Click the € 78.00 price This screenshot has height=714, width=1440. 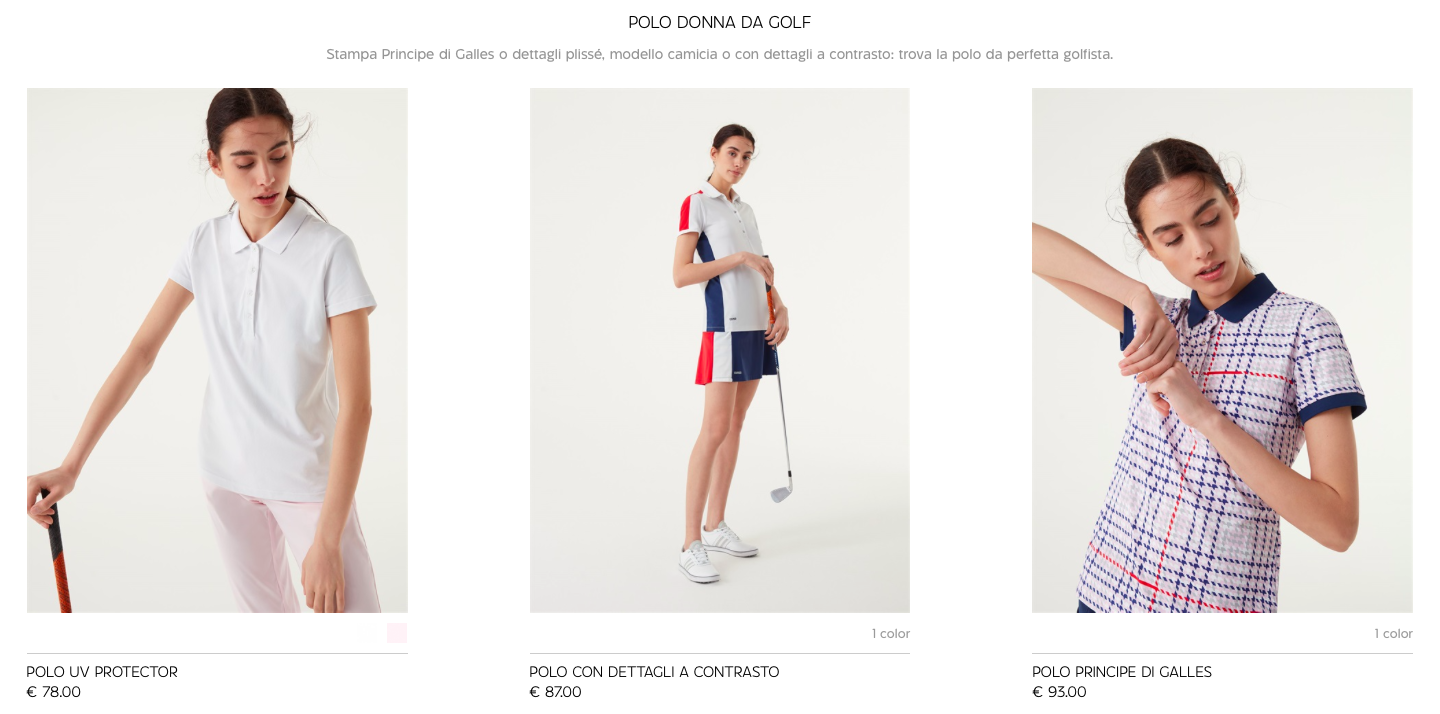point(54,692)
